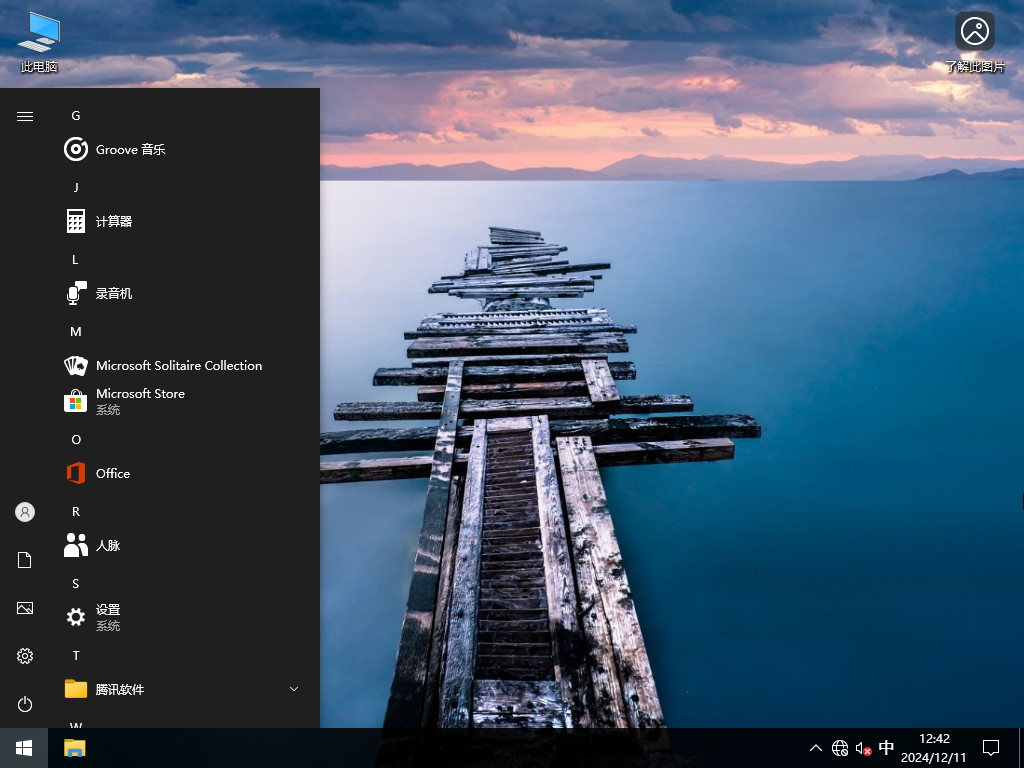Switch the 中 input method indicator
The width and height of the screenshot is (1024, 768).
pos(886,748)
